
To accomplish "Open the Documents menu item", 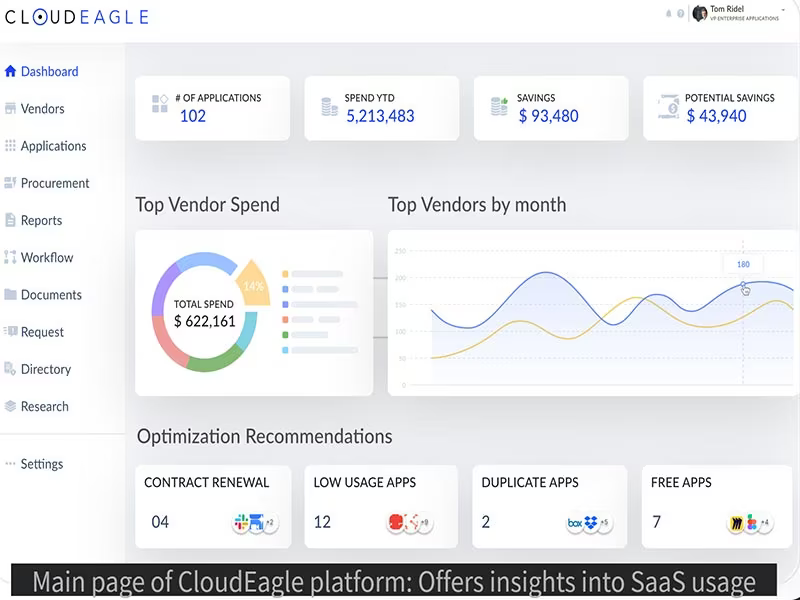I will [x=51, y=295].
